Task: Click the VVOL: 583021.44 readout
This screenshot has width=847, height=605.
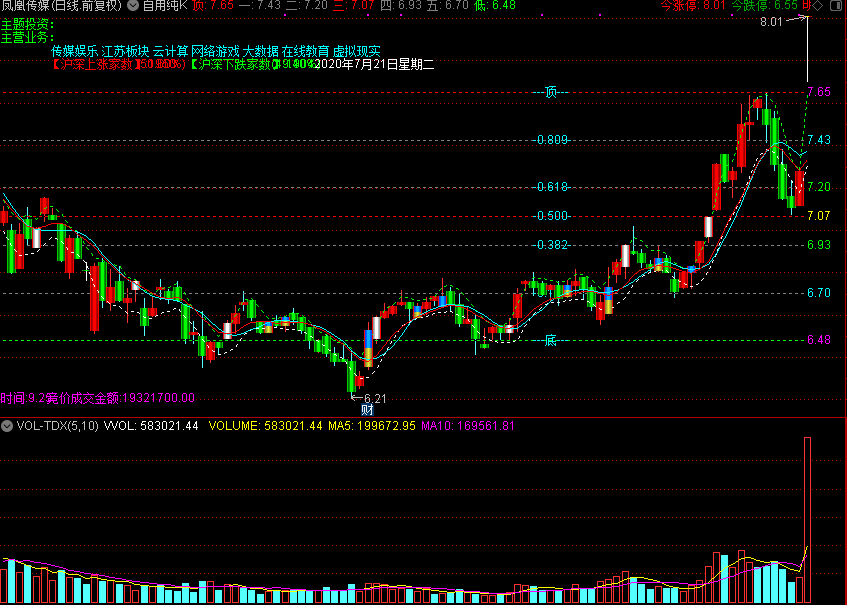Action: (151, 426)
